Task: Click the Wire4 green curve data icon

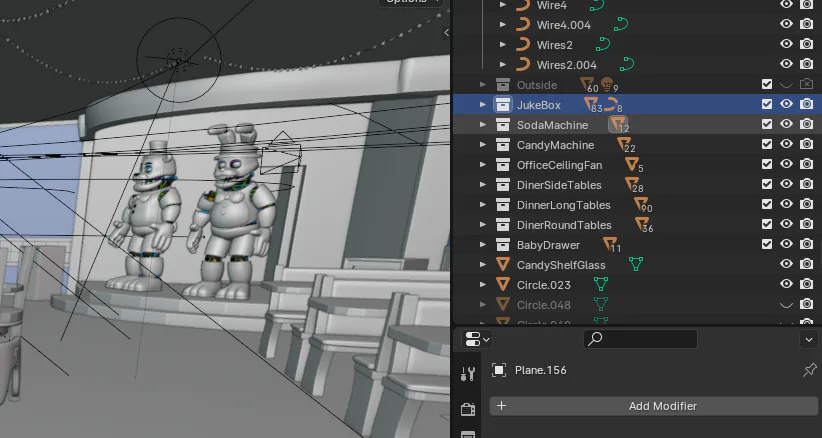Action: [x=597, y=5]
